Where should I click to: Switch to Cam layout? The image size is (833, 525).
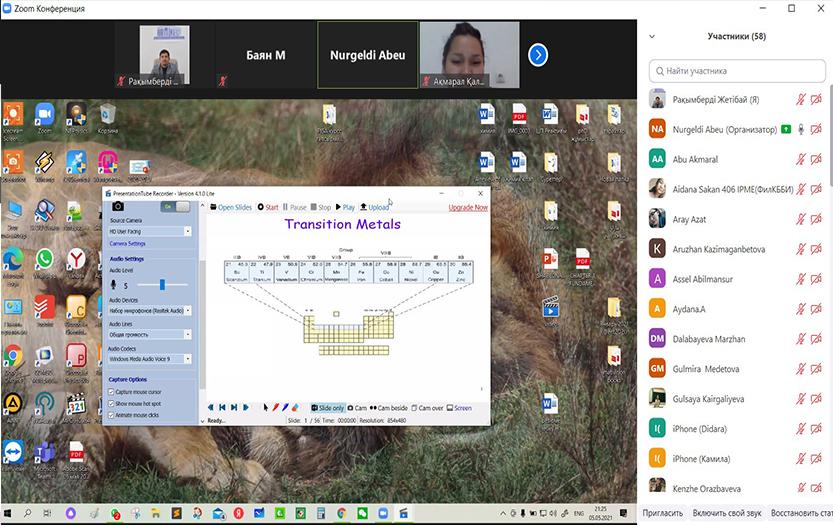[x=357, y=408]
